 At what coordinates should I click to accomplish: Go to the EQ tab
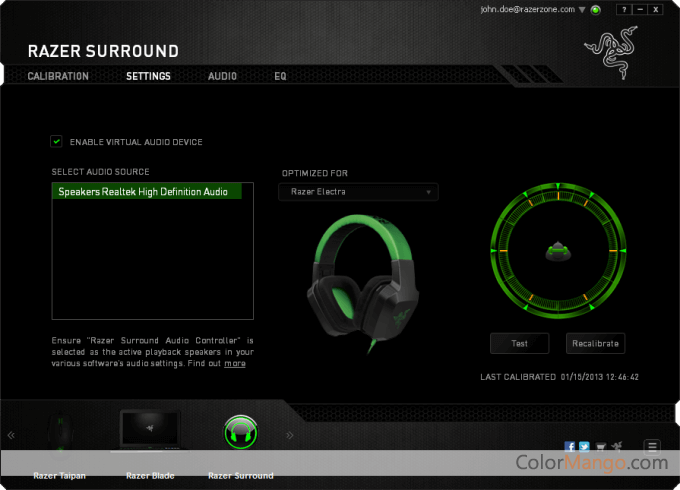280,76
